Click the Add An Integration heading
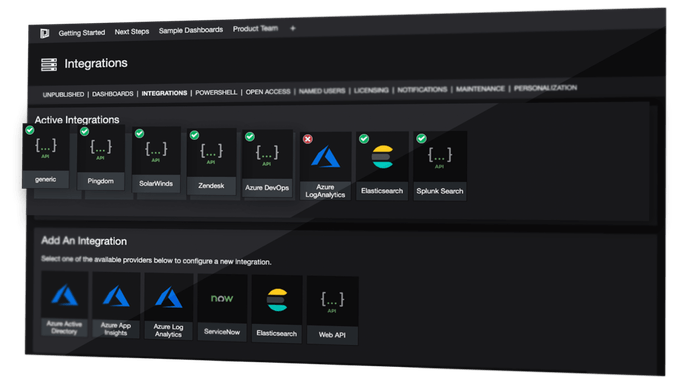This screenshot has height=380, width=676. 84,241
